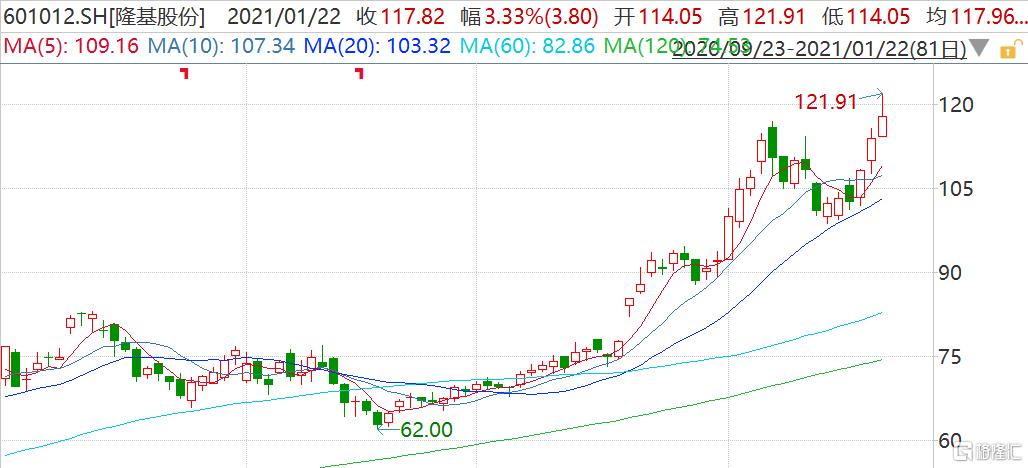Image resolution: width=1028 pixels, height=468 pixels.
Task: Click stock code 601012.SH[隆基股份]
Action: point(104,16)
